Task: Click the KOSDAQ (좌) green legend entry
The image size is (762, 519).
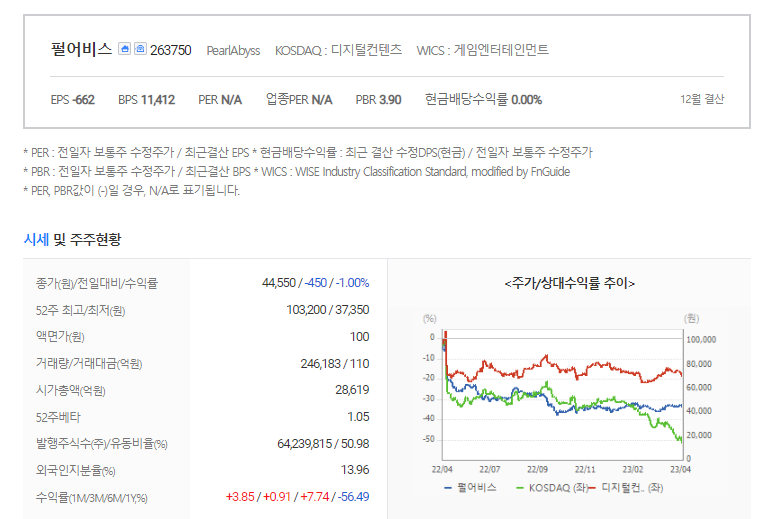Action: pyautogui.click(x=552, y=487)
